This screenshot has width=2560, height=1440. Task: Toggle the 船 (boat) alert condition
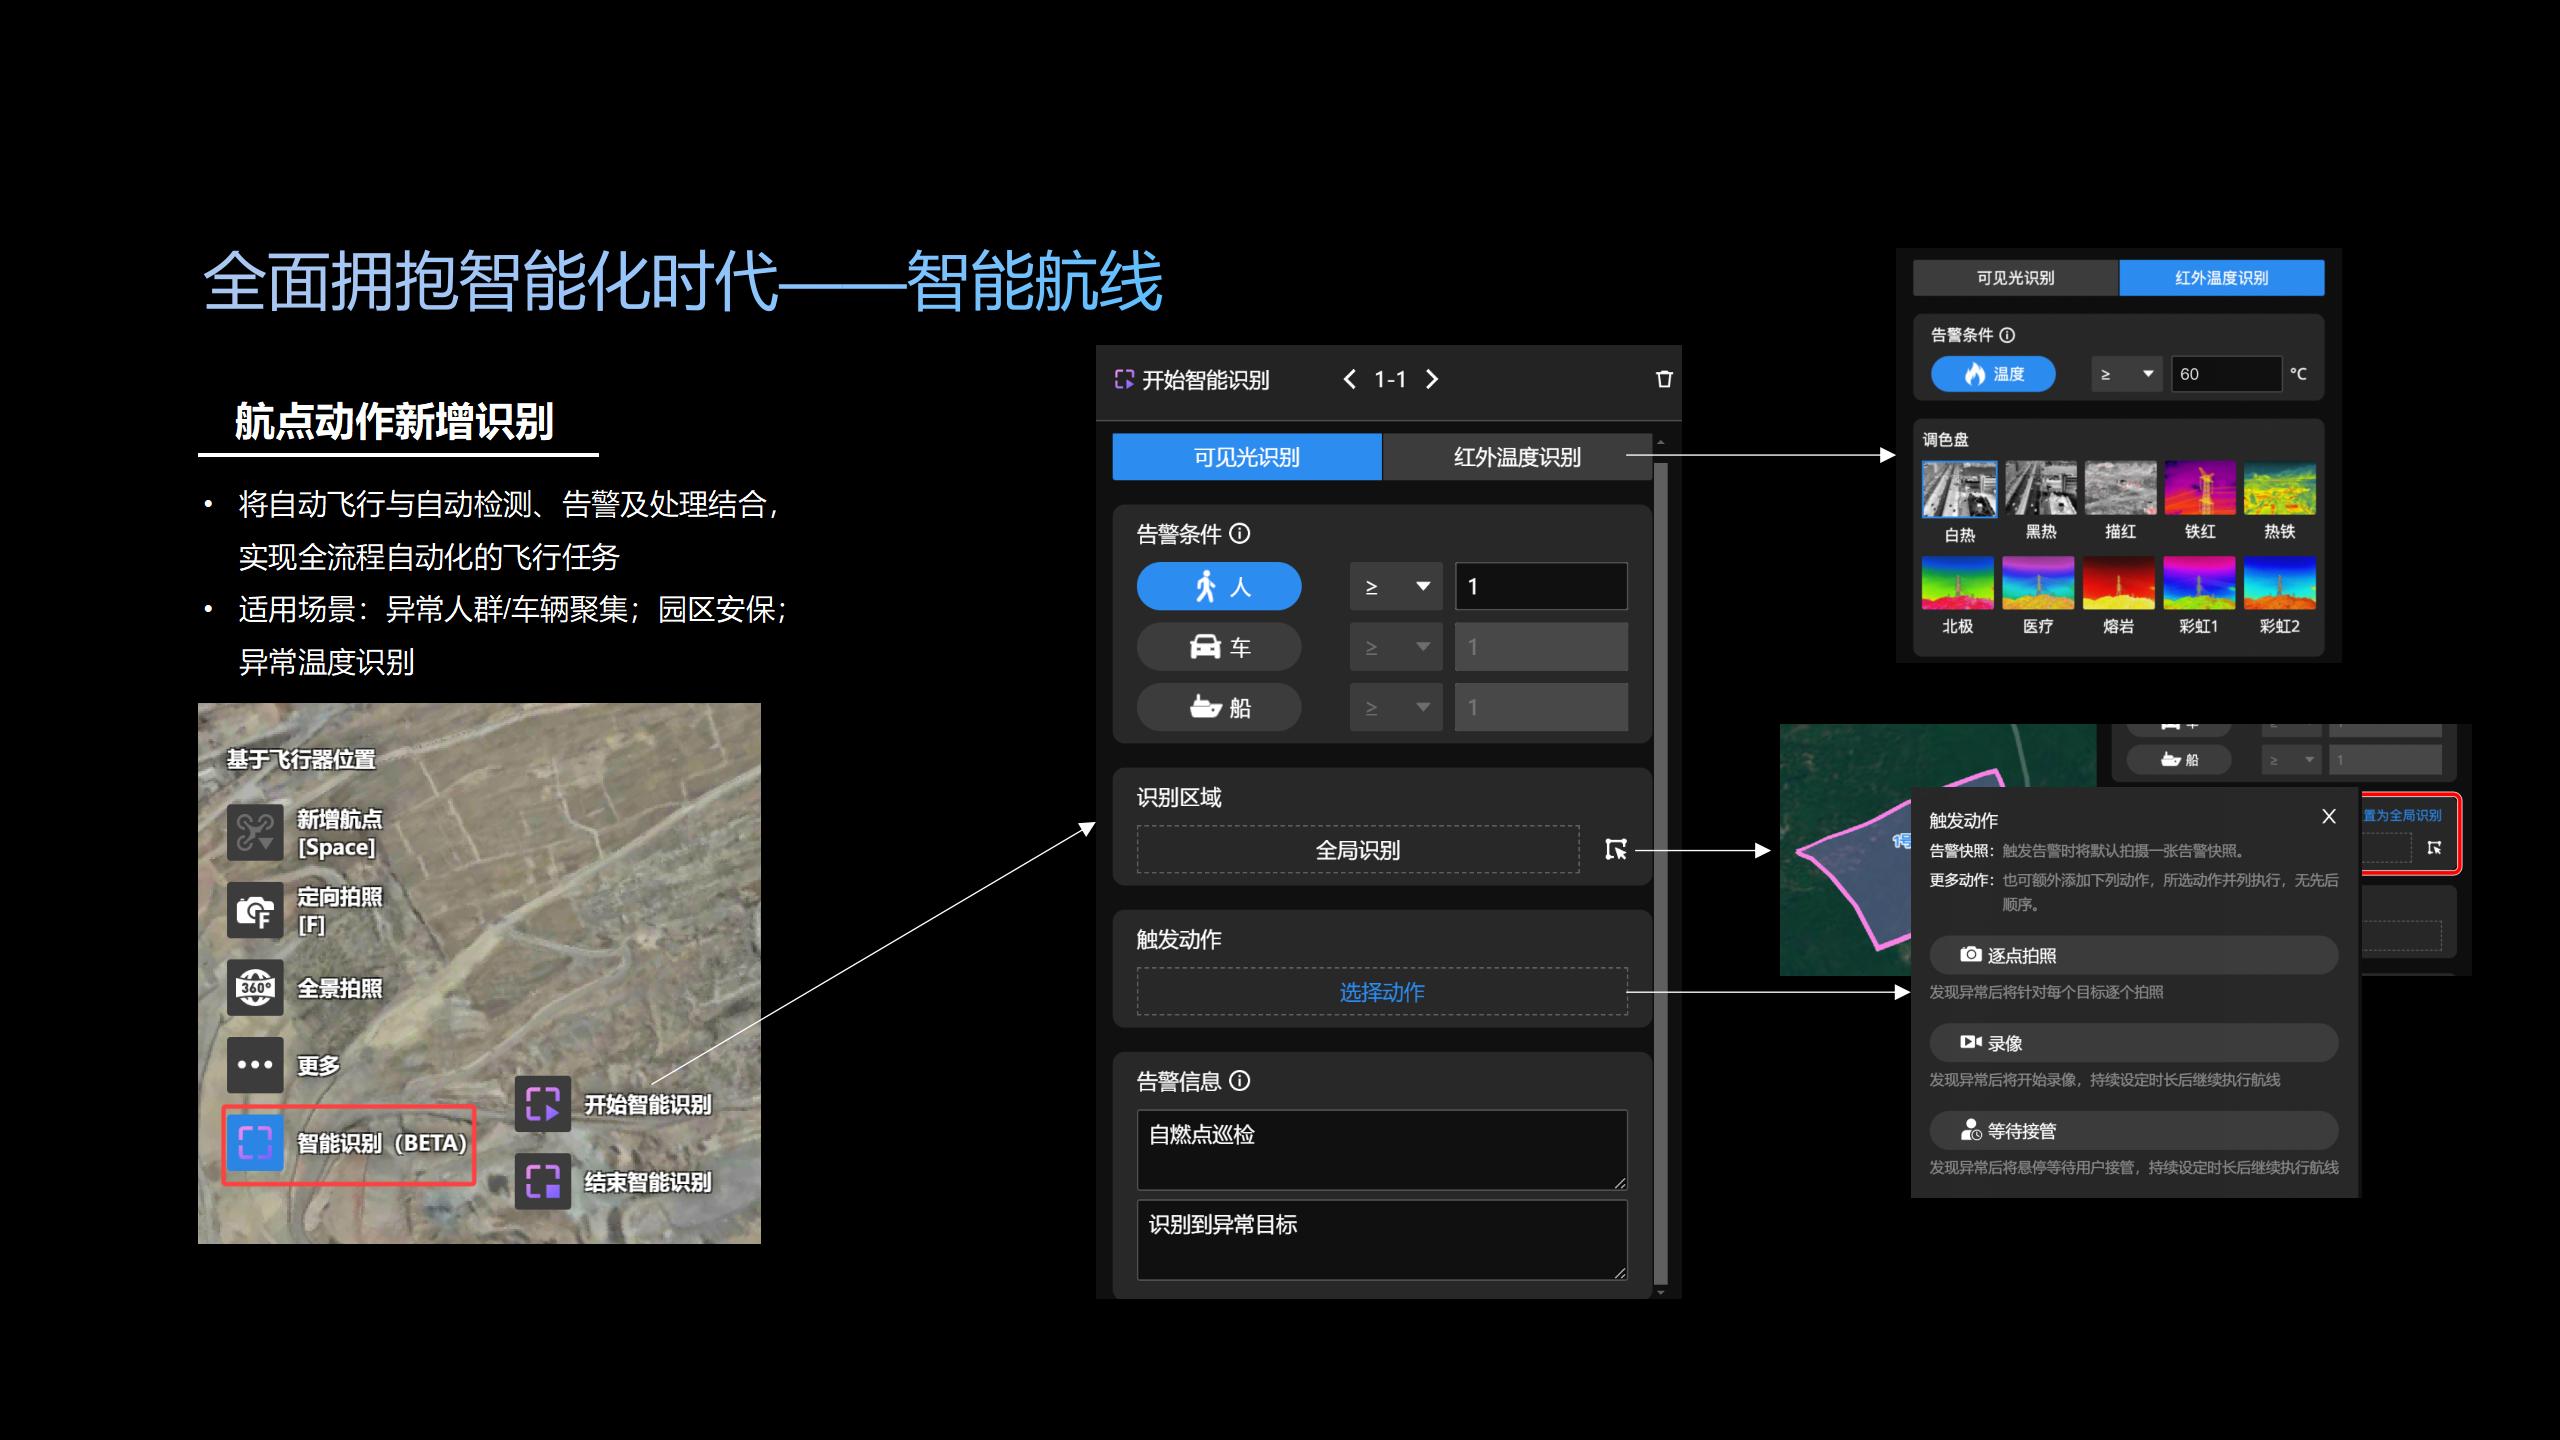(x=1218, y=707)
